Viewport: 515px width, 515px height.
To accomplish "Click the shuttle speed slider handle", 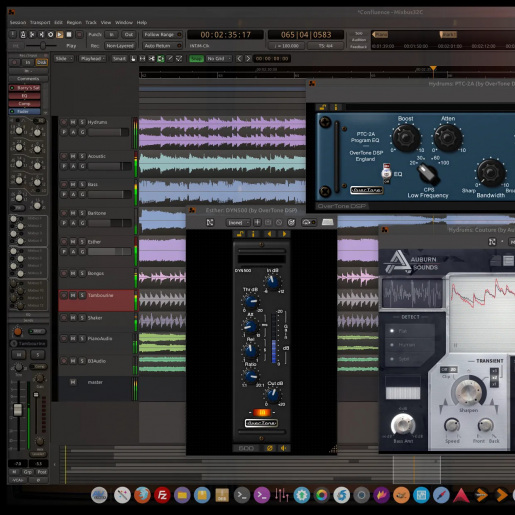I will tap(43, 46).
